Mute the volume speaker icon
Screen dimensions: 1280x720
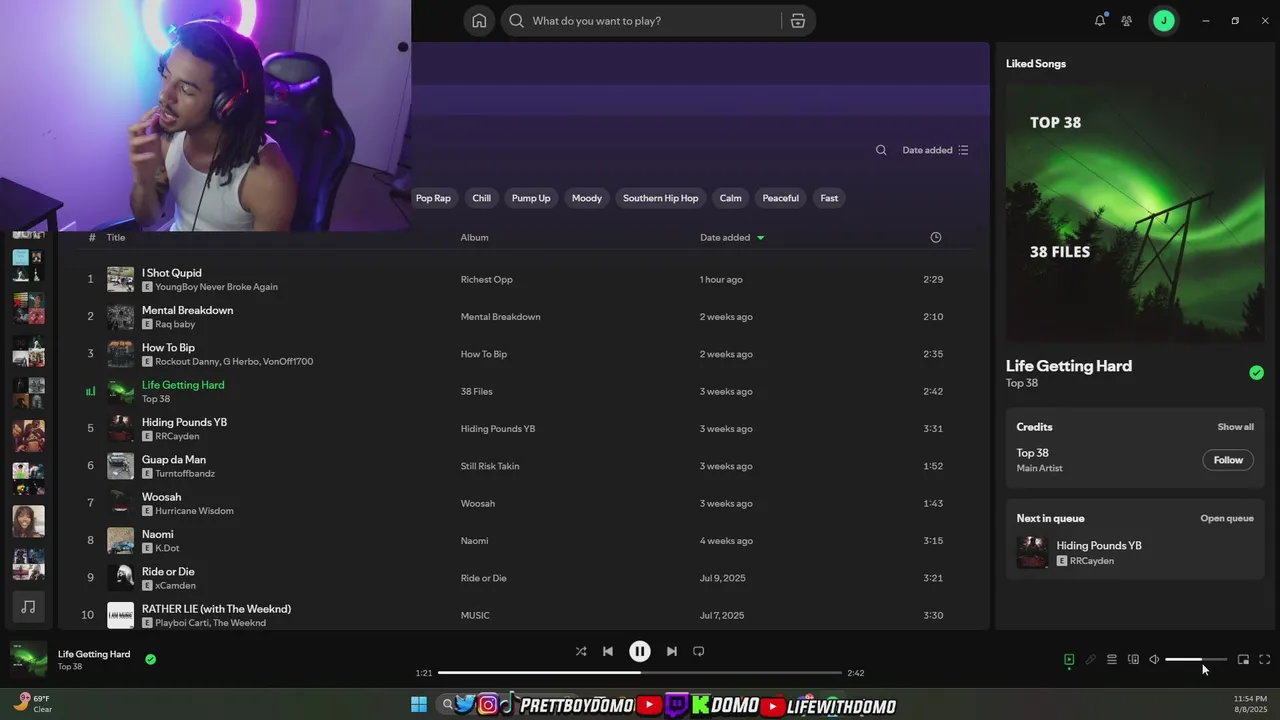[x=1154, y=660]
